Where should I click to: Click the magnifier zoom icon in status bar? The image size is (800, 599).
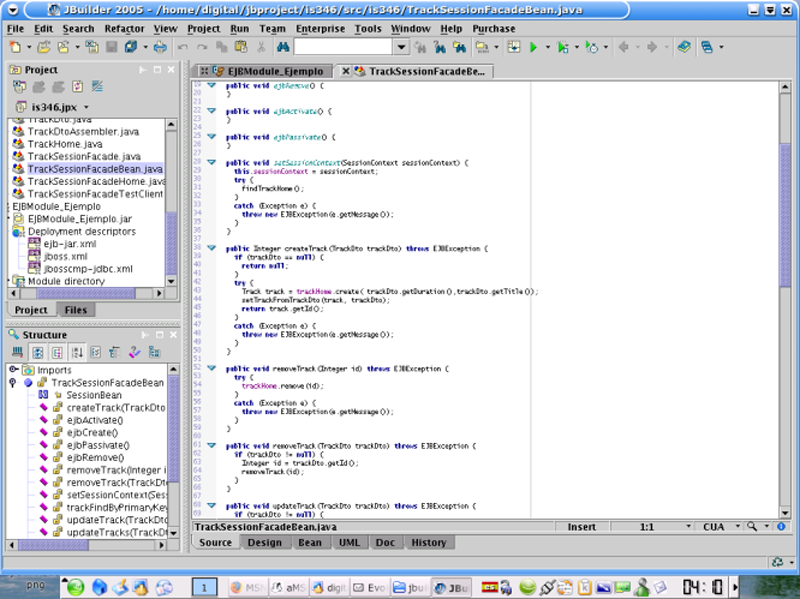coord(753,526)
